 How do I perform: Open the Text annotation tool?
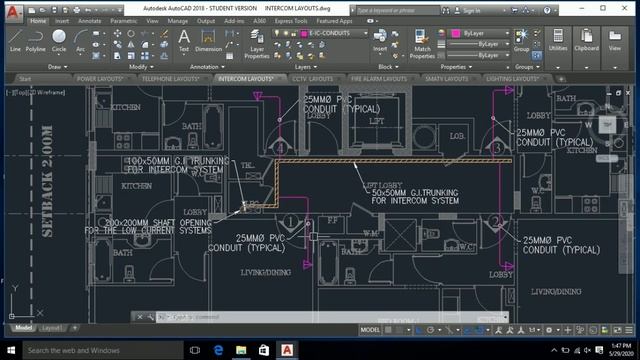[x=184, y=40]
